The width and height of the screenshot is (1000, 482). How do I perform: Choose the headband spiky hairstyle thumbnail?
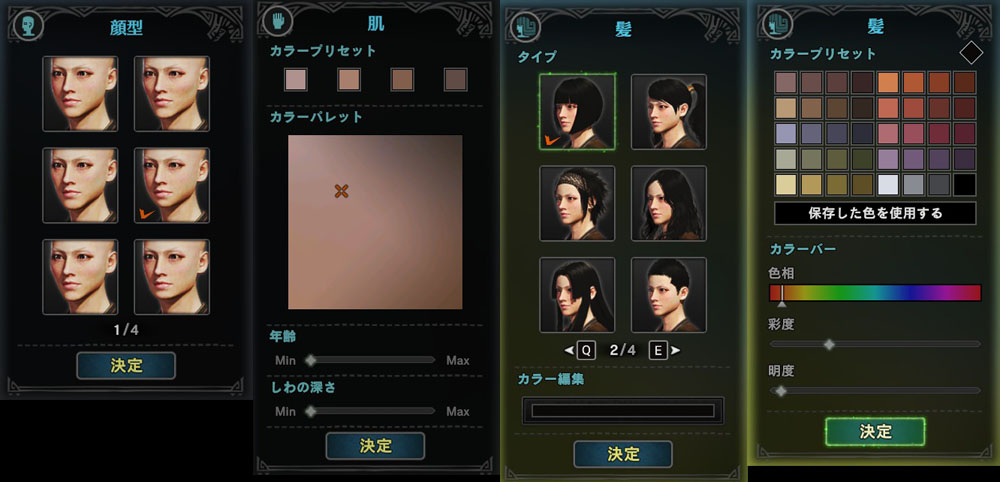(x=577, y=203)
